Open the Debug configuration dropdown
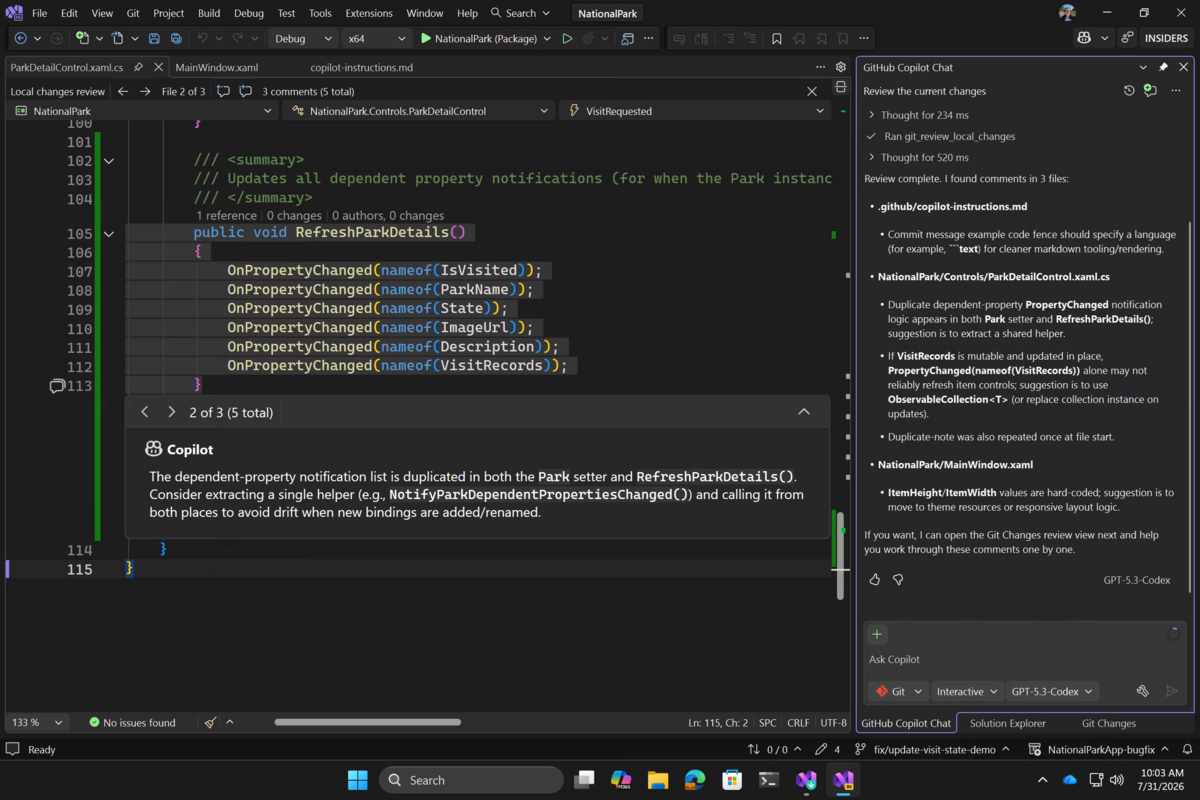Viewport: 1200px width, 800px height. click(x=304, y=38)
